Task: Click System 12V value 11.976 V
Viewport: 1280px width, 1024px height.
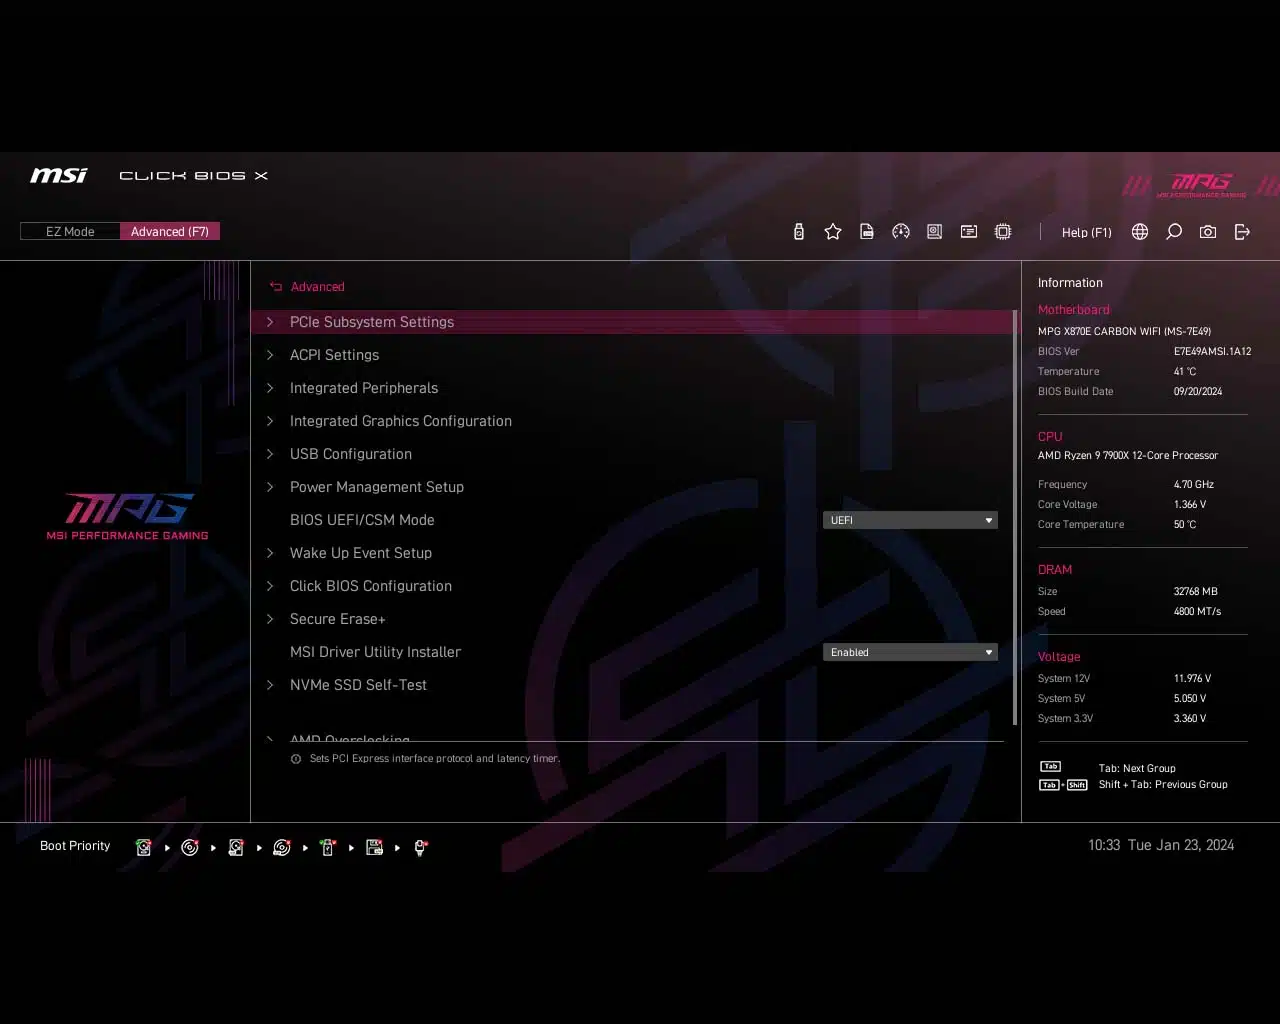Action: pos(1192,679)
